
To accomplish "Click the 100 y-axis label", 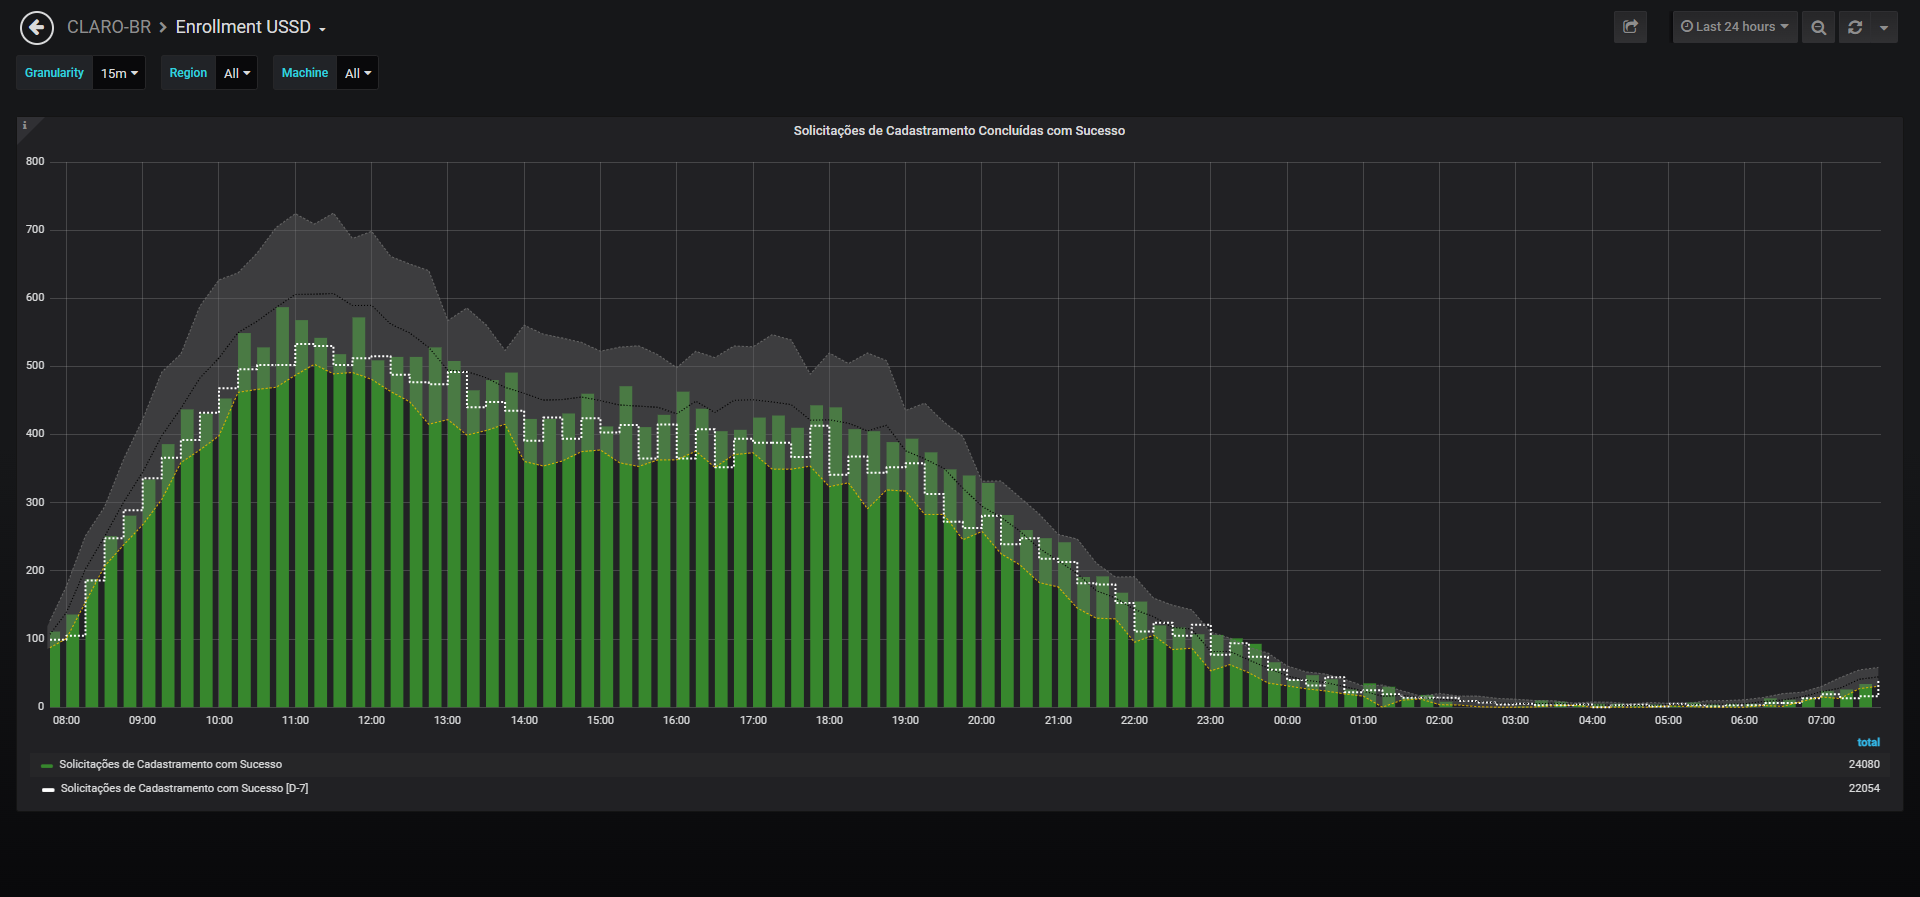I will coord(35,639).
